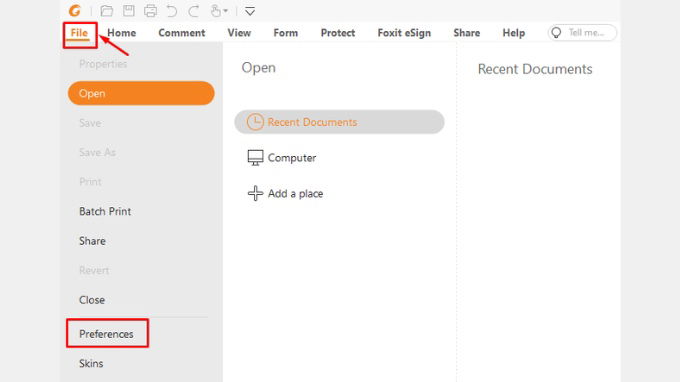This screenshot has height=382, width=680.
Task: Open the Share ribbon tab
Action: pyautogui.click(x=467, y=33)
